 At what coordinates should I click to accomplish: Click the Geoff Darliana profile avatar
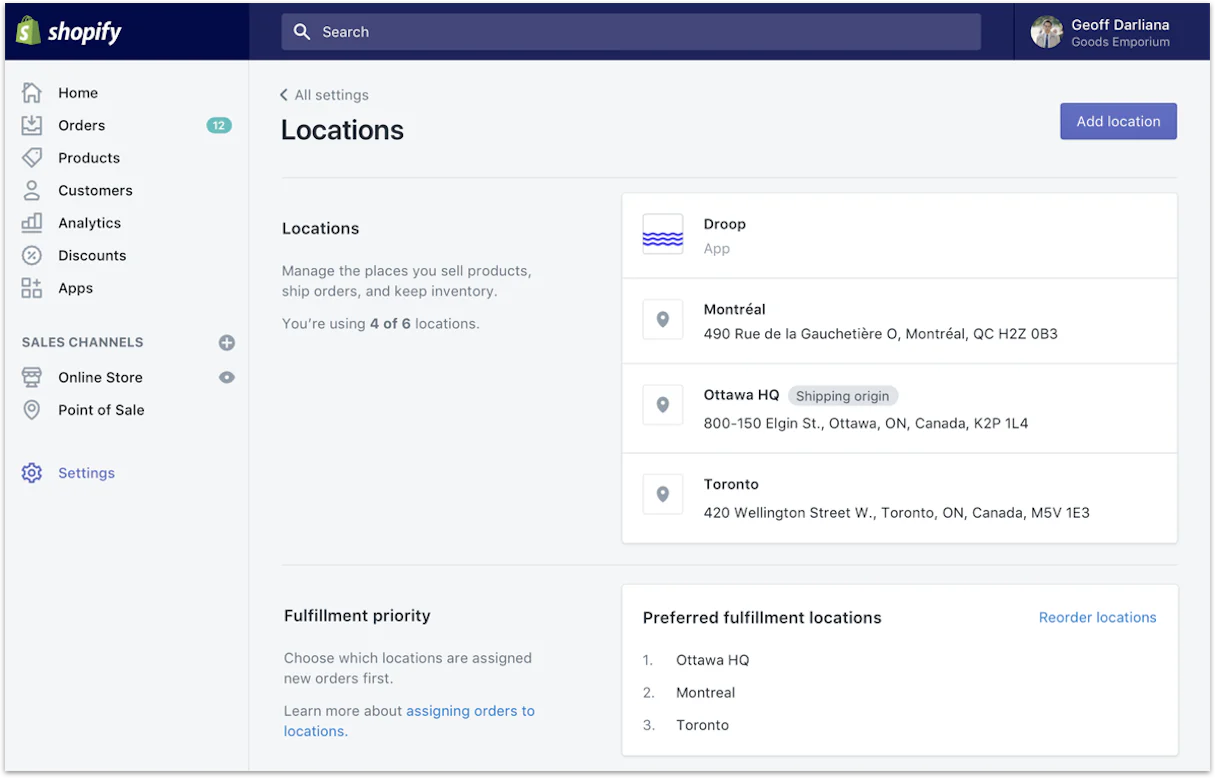pyautogui.click(x=1047, y=31)
